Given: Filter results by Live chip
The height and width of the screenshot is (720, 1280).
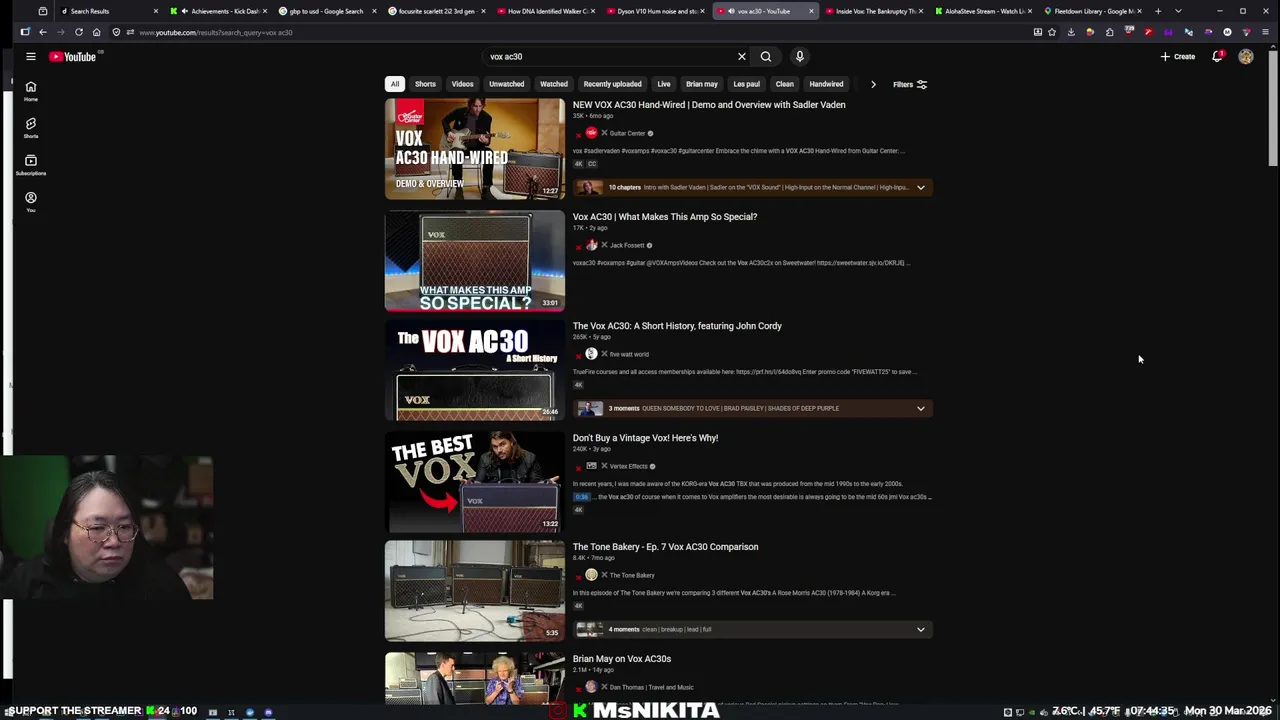Looking at the screenshot, I should (664, 84).
